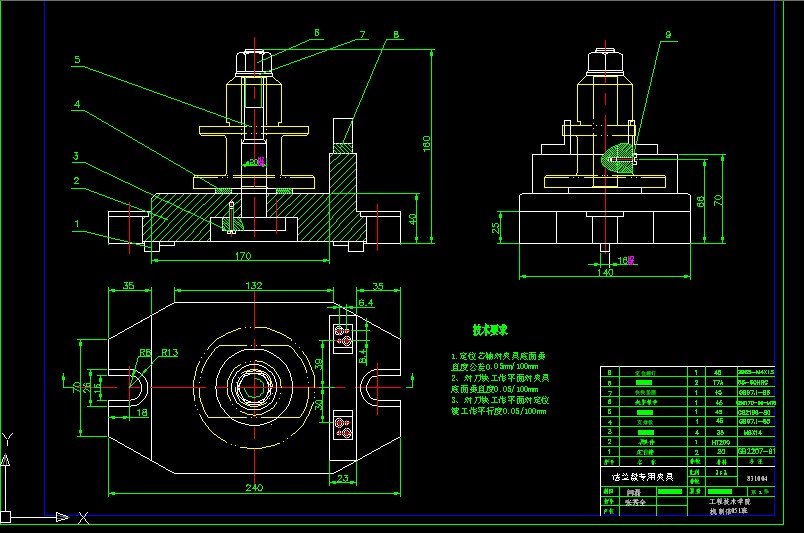Pick part balloon number 1
The width and height of the screenshot is (804, 533).
76,223
